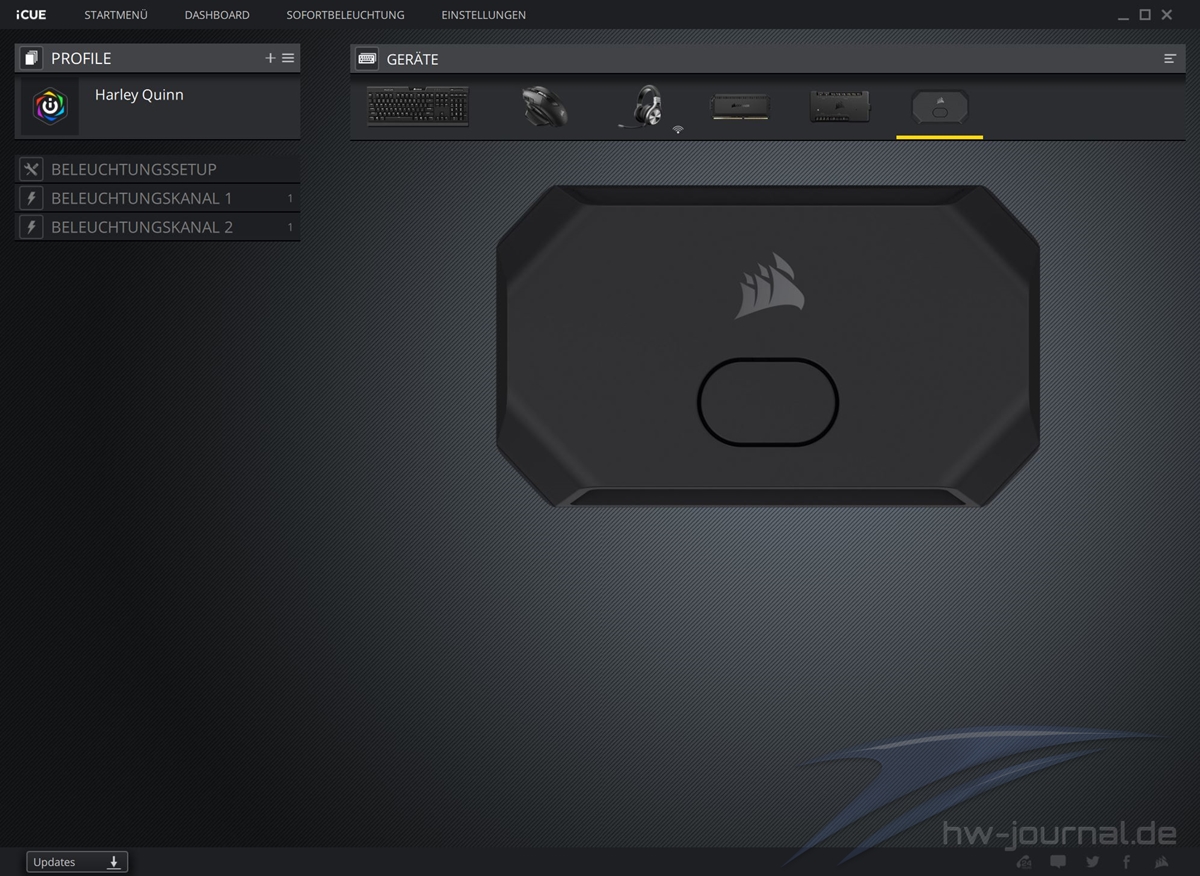Open 24-hour support icon
This screenshot has width=1200, height=876.
click(x=1024, y=862)
